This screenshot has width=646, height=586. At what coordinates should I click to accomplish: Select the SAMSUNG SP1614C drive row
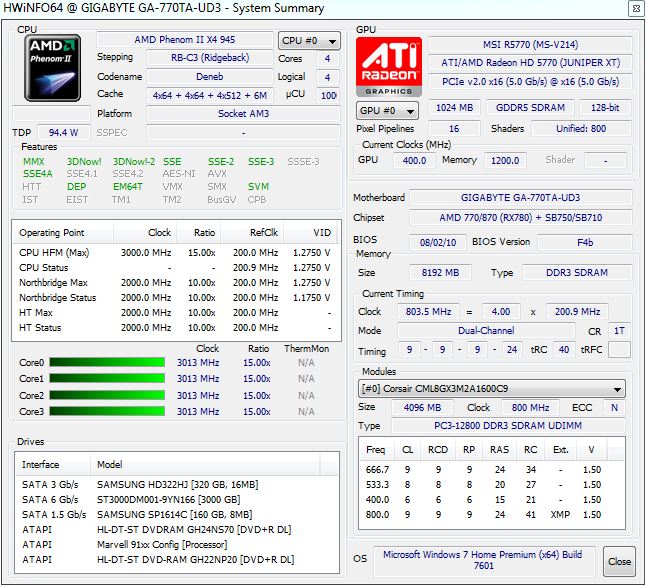pyautogui.click(x=177, y=514)
